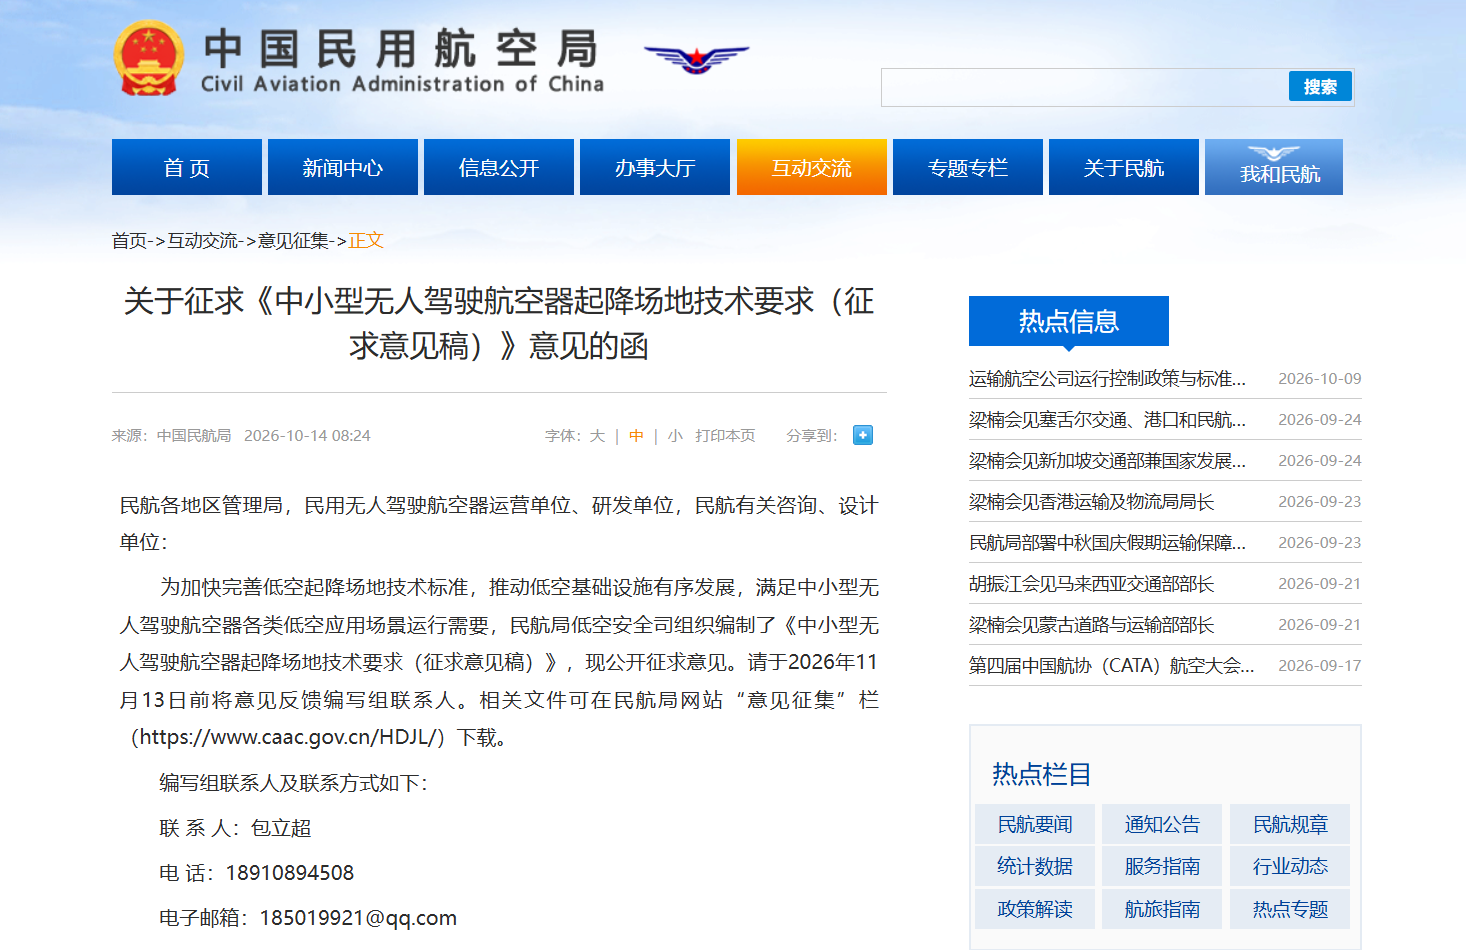The height and width of the screenshot is (950, 1466).
Task: Open the 民航要闻 hot column
Action: pos(1035,824)
